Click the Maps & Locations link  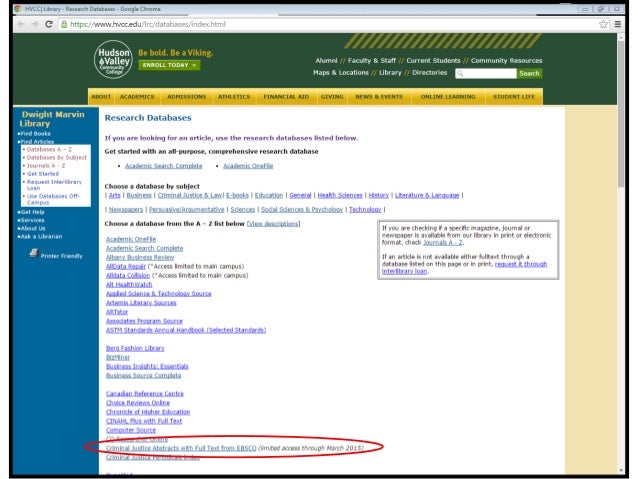click(x=341, y=72)
